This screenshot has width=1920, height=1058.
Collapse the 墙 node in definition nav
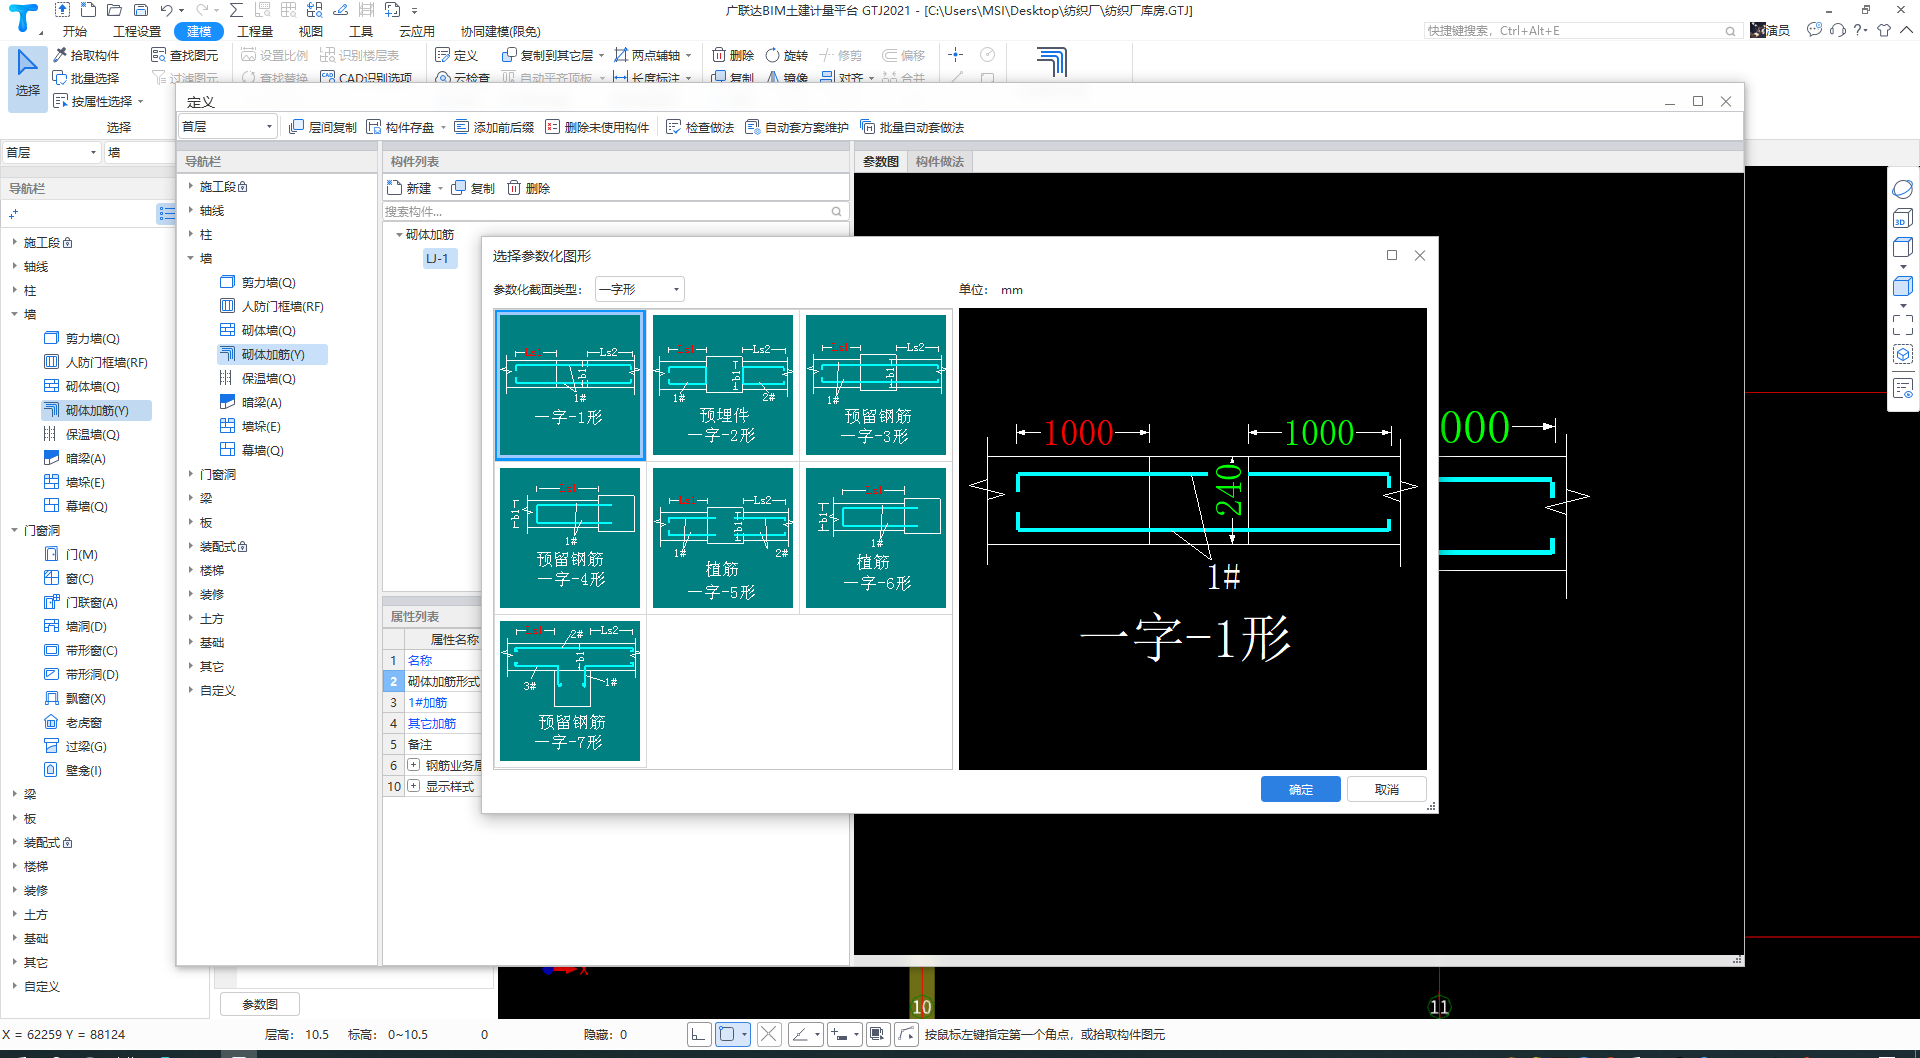point(191,258)
